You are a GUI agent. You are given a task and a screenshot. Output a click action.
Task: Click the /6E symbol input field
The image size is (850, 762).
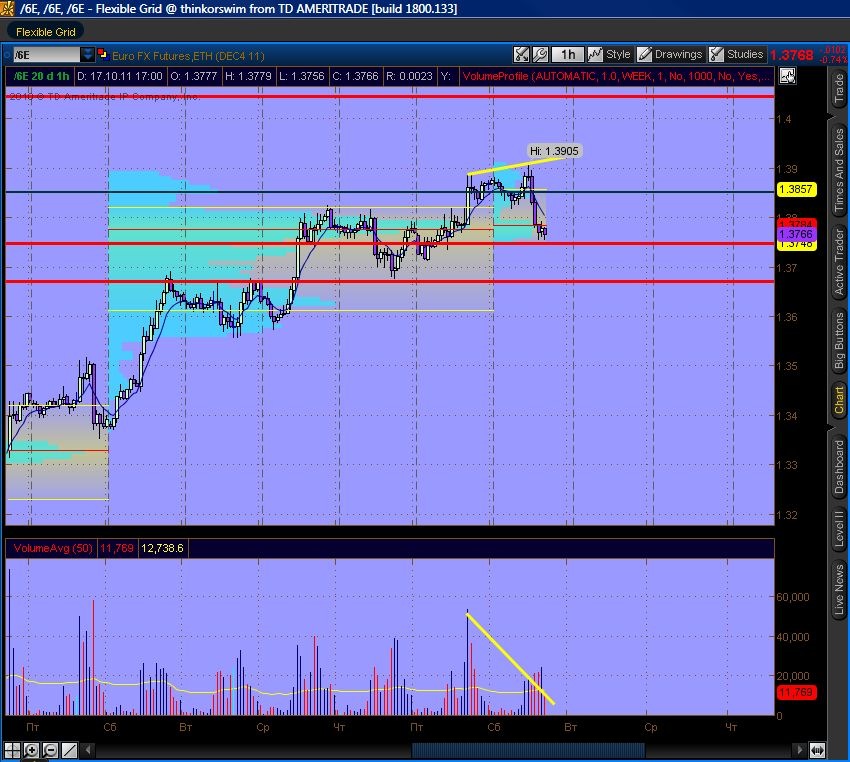tap(47, 55)
